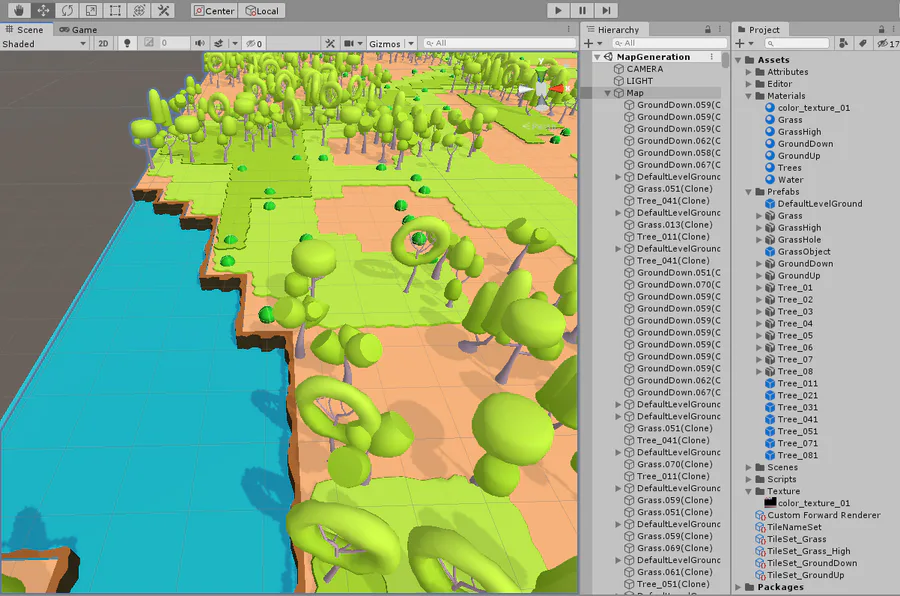900x596 pixels.
Task: Switch to the Game tab
Action: (78, 29)
